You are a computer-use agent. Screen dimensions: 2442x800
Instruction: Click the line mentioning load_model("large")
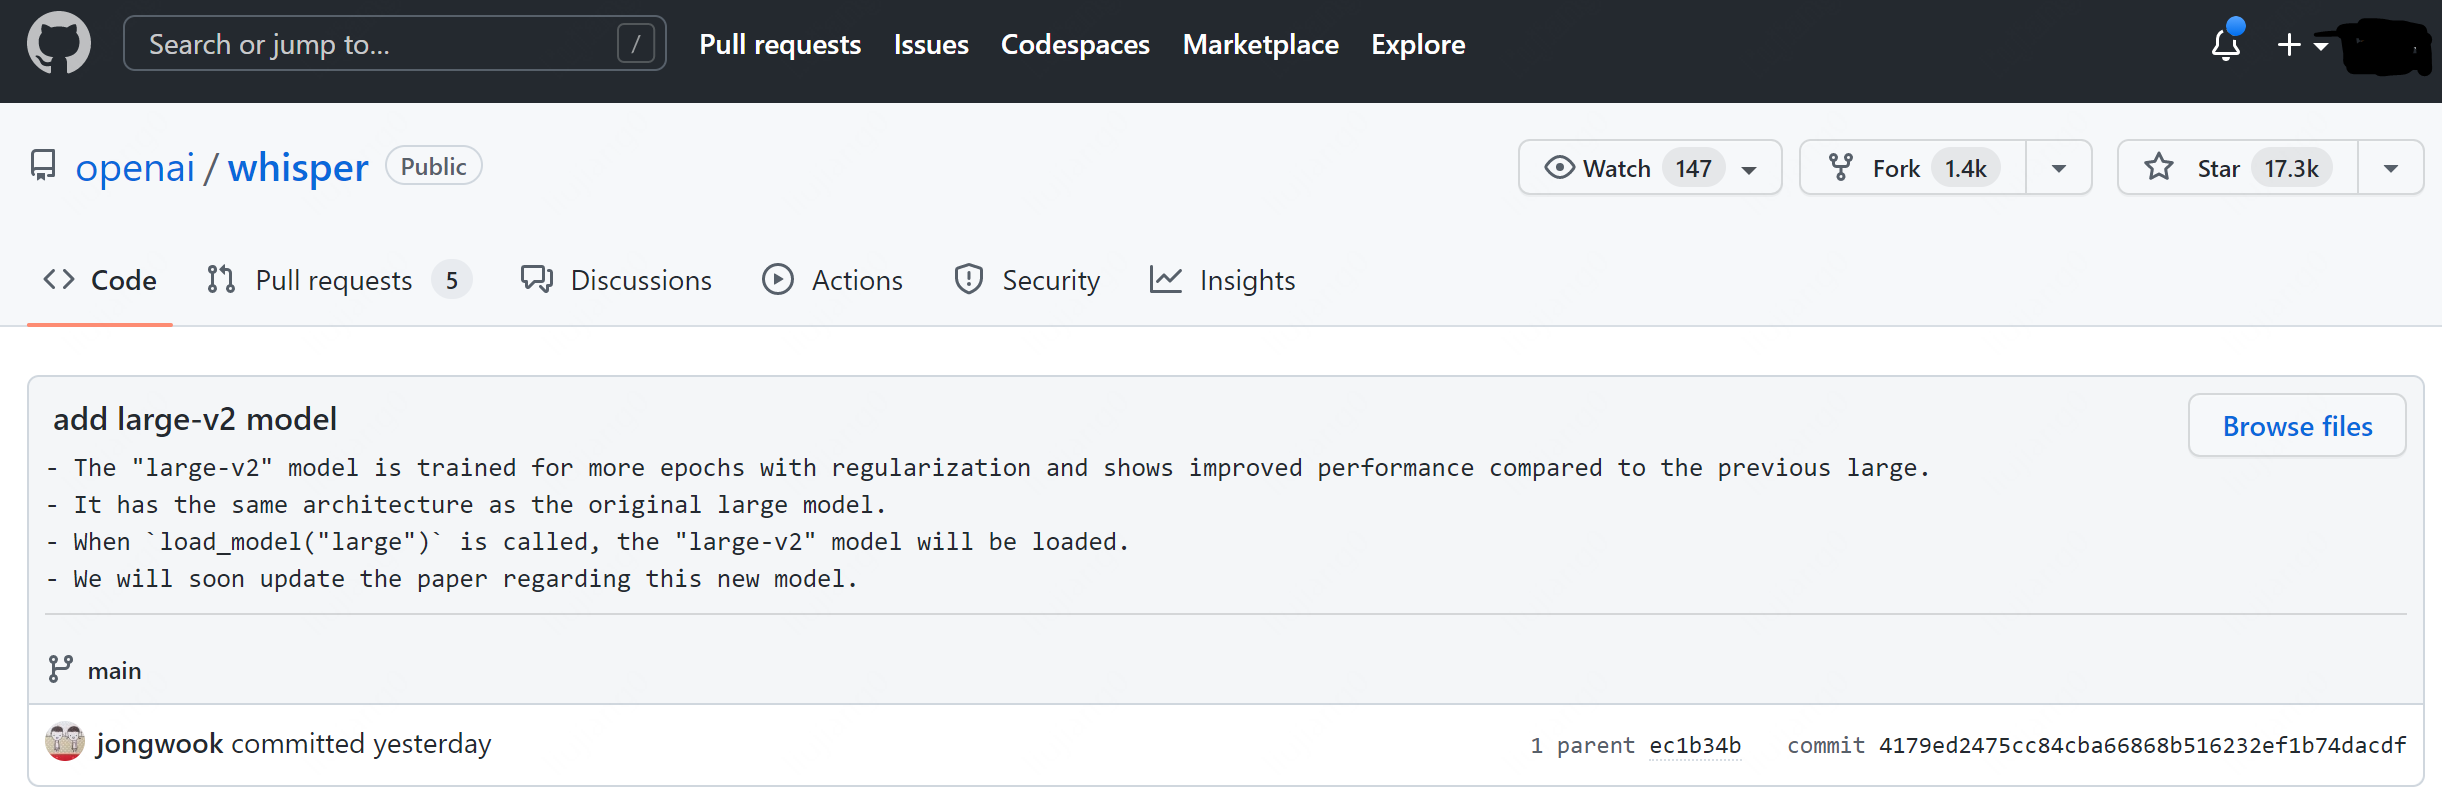click(x=588, y=542)
